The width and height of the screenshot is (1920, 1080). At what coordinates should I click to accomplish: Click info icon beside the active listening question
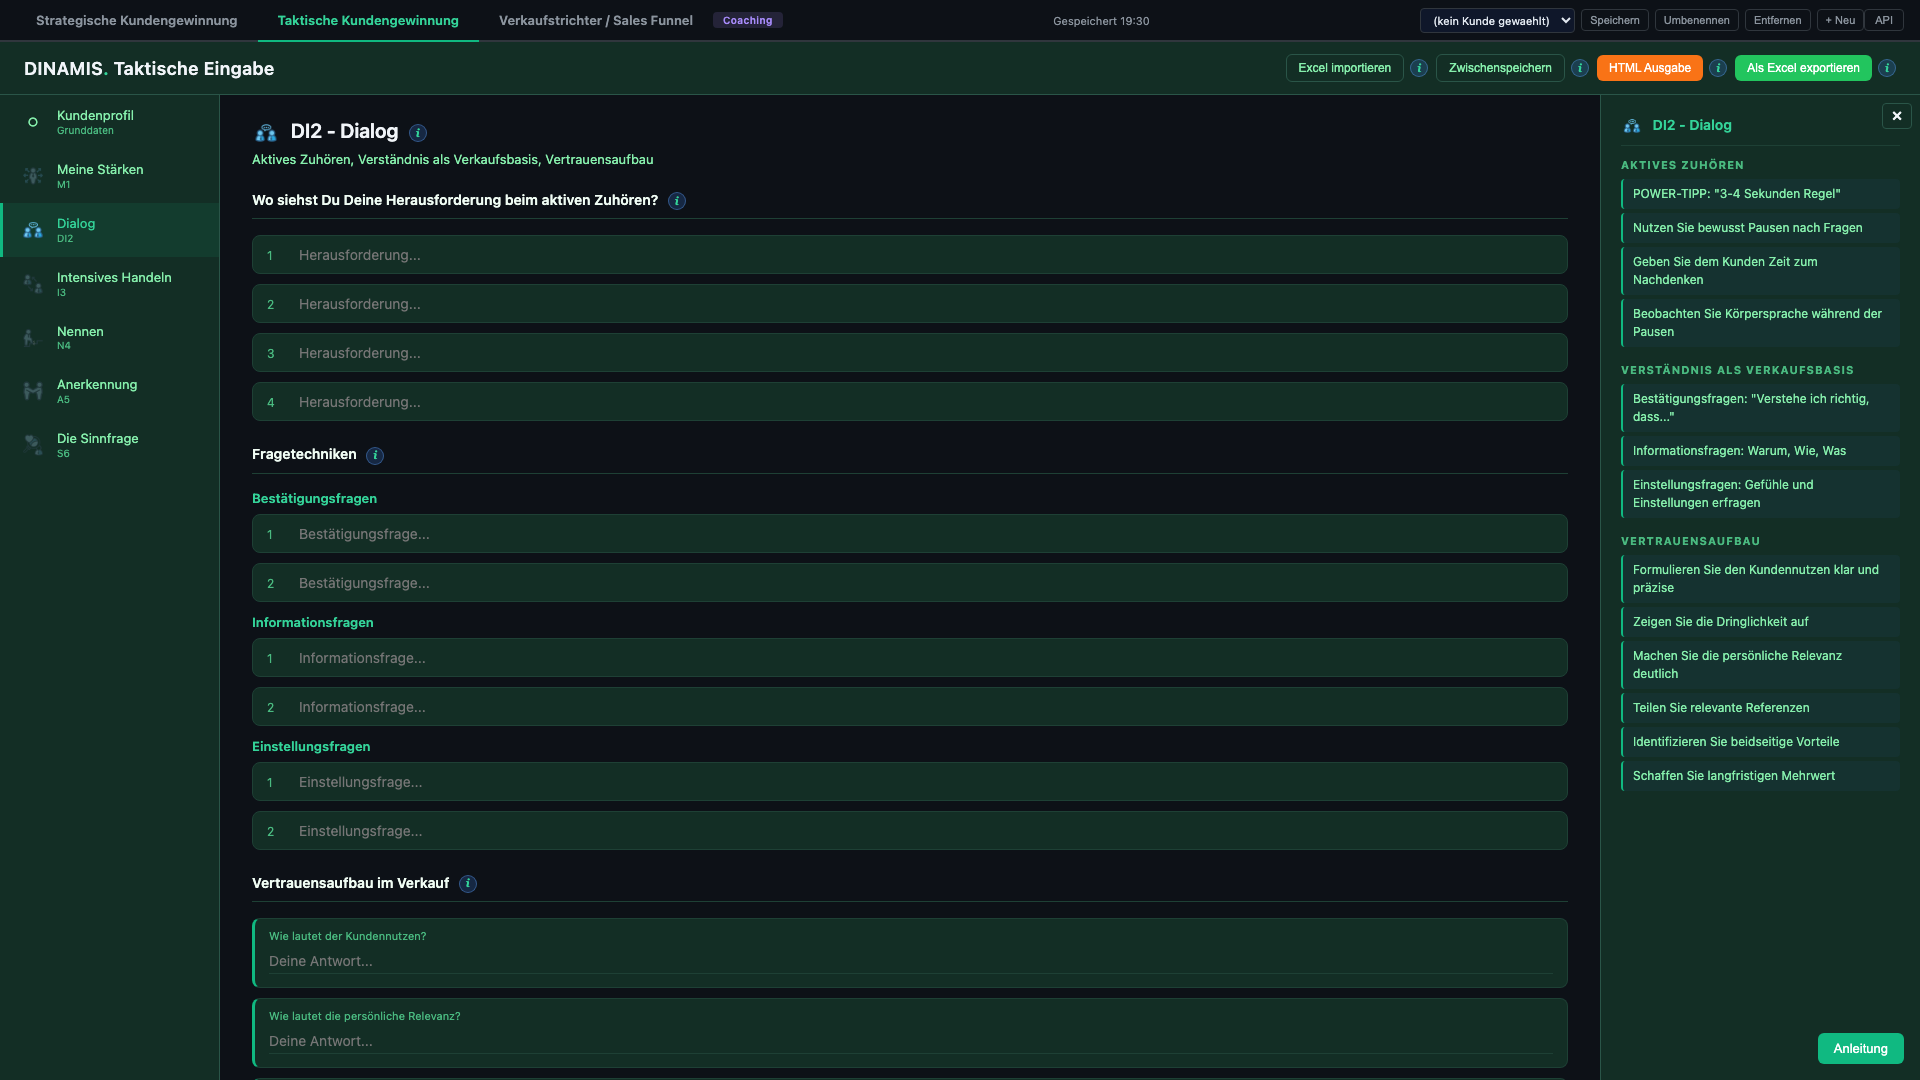677,201
